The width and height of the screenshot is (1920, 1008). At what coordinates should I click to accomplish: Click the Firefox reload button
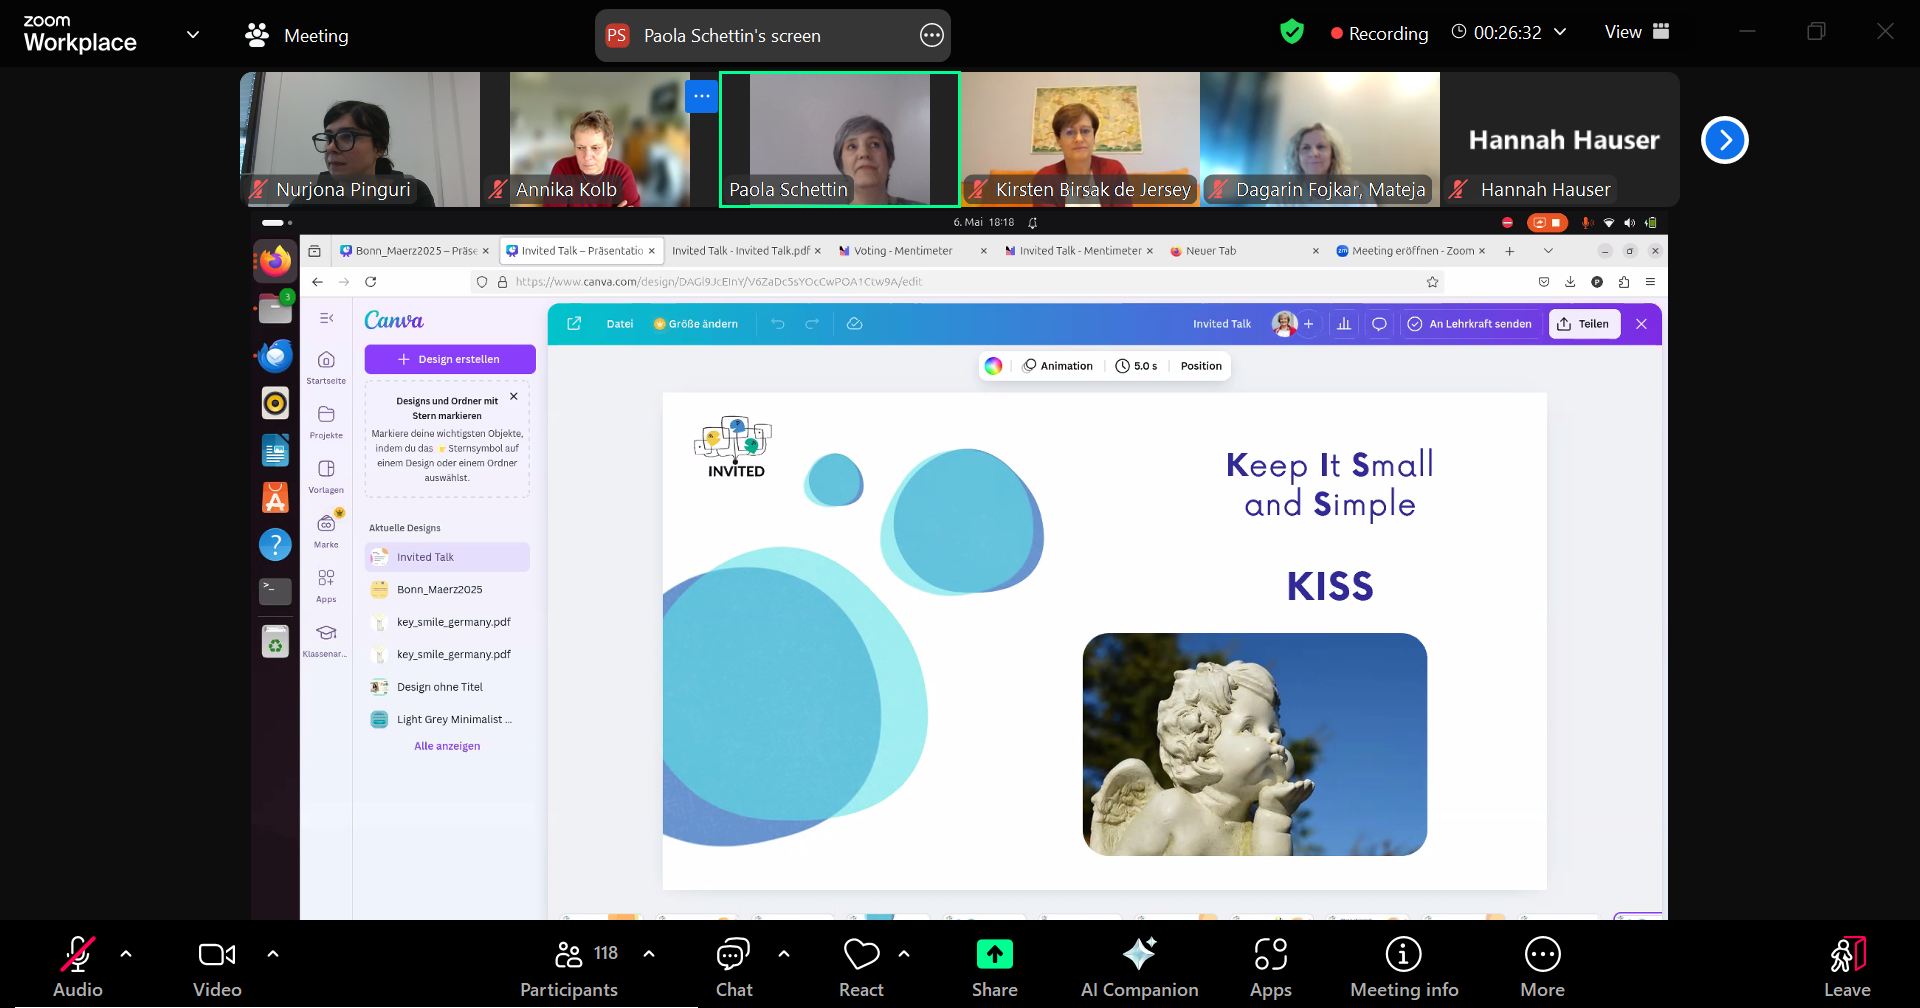click(x=371, y=282)
